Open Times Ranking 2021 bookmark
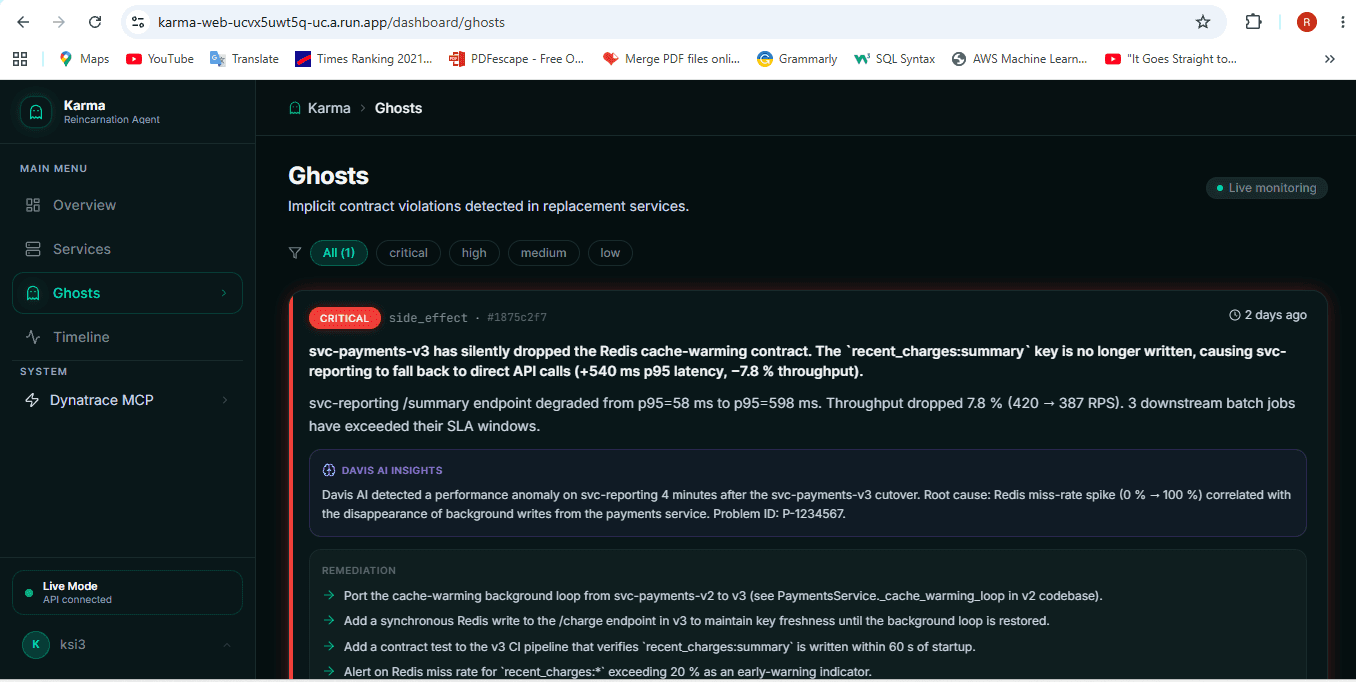Viewport: 1356px width, 682px height. click(x=363, y=59)
